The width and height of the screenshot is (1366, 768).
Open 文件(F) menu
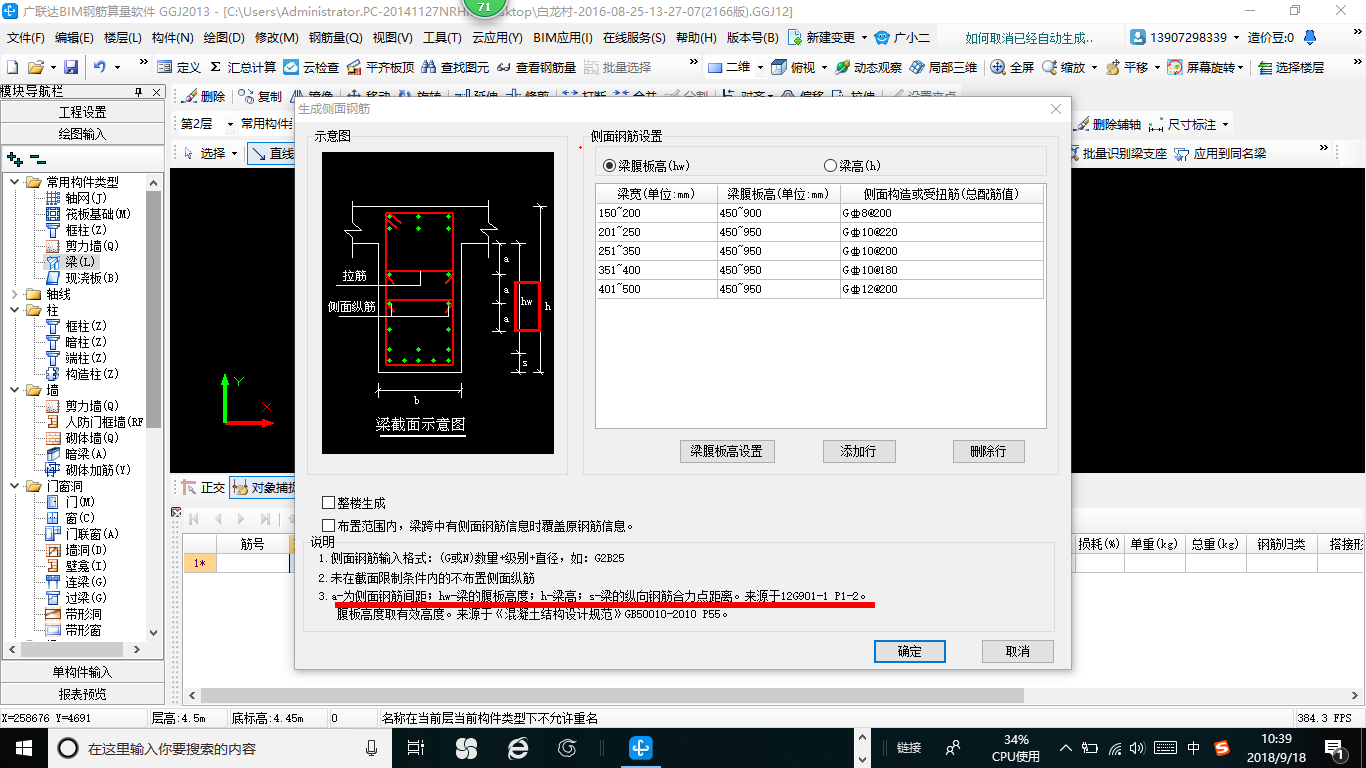(x=26, y=38)
